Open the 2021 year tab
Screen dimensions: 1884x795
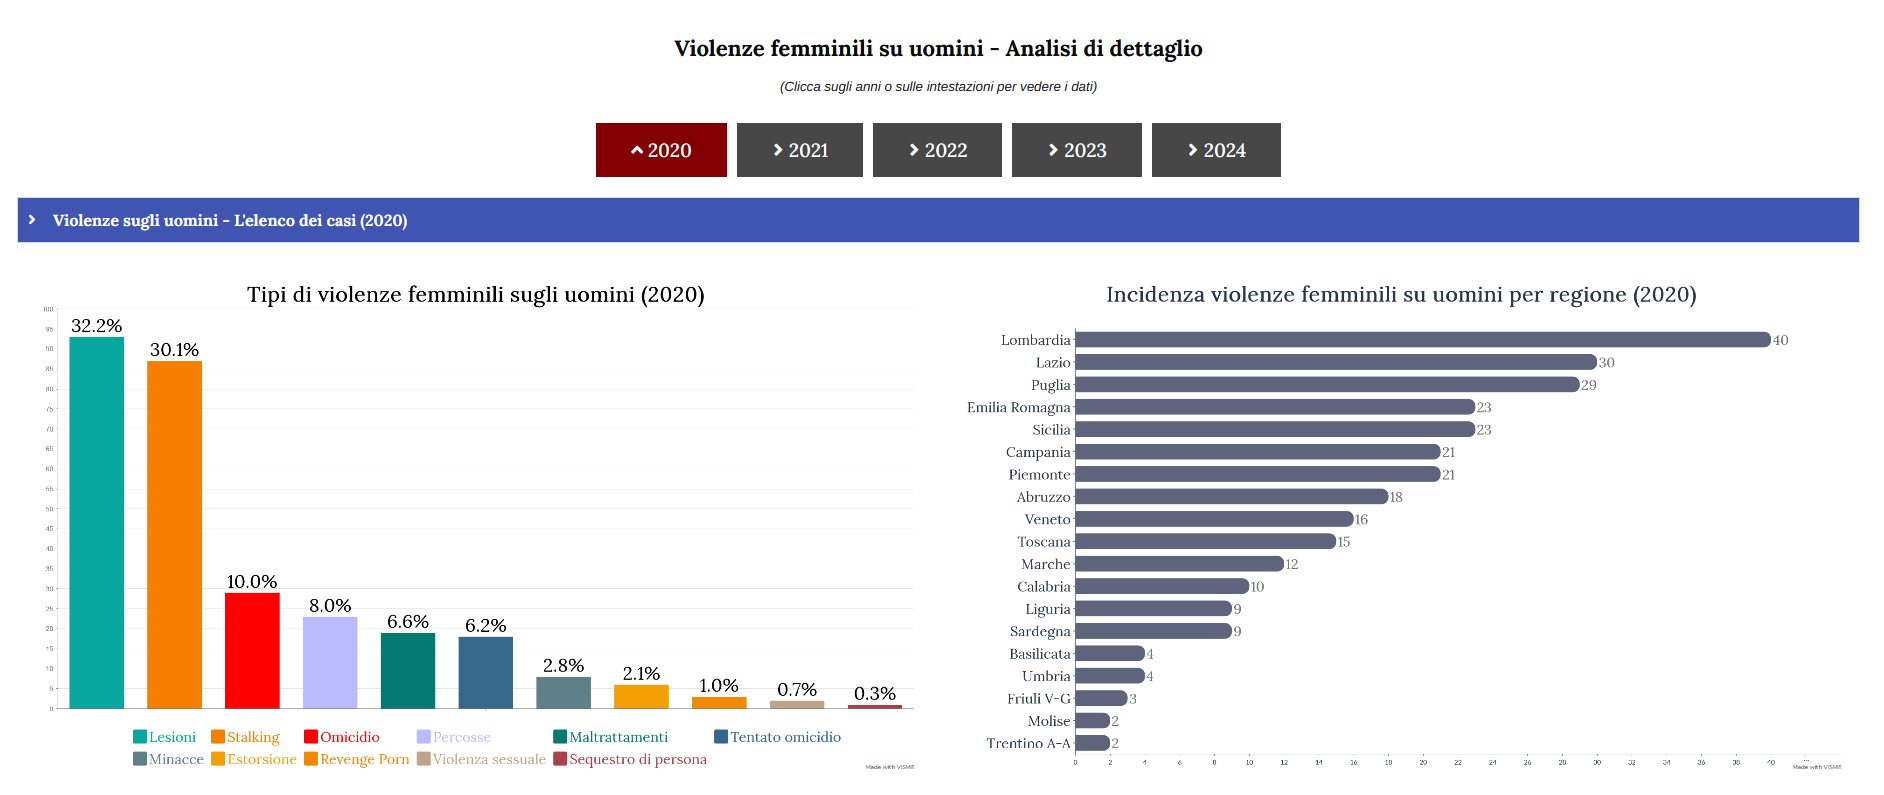(800, 150)
